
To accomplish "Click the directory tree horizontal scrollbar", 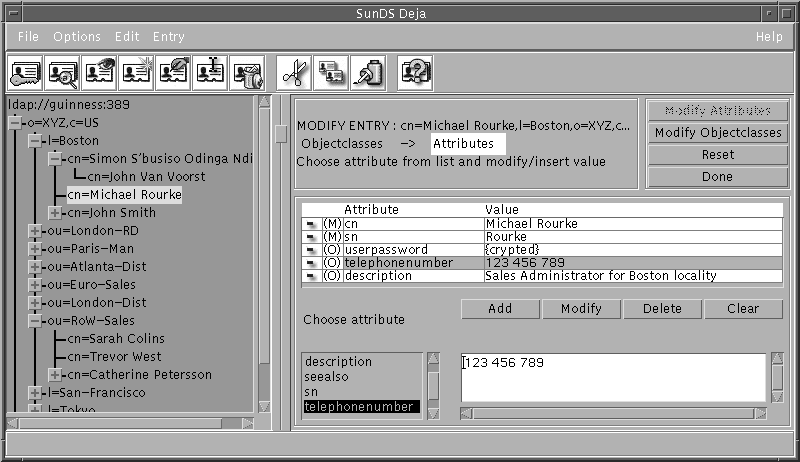I will [130, 423].
